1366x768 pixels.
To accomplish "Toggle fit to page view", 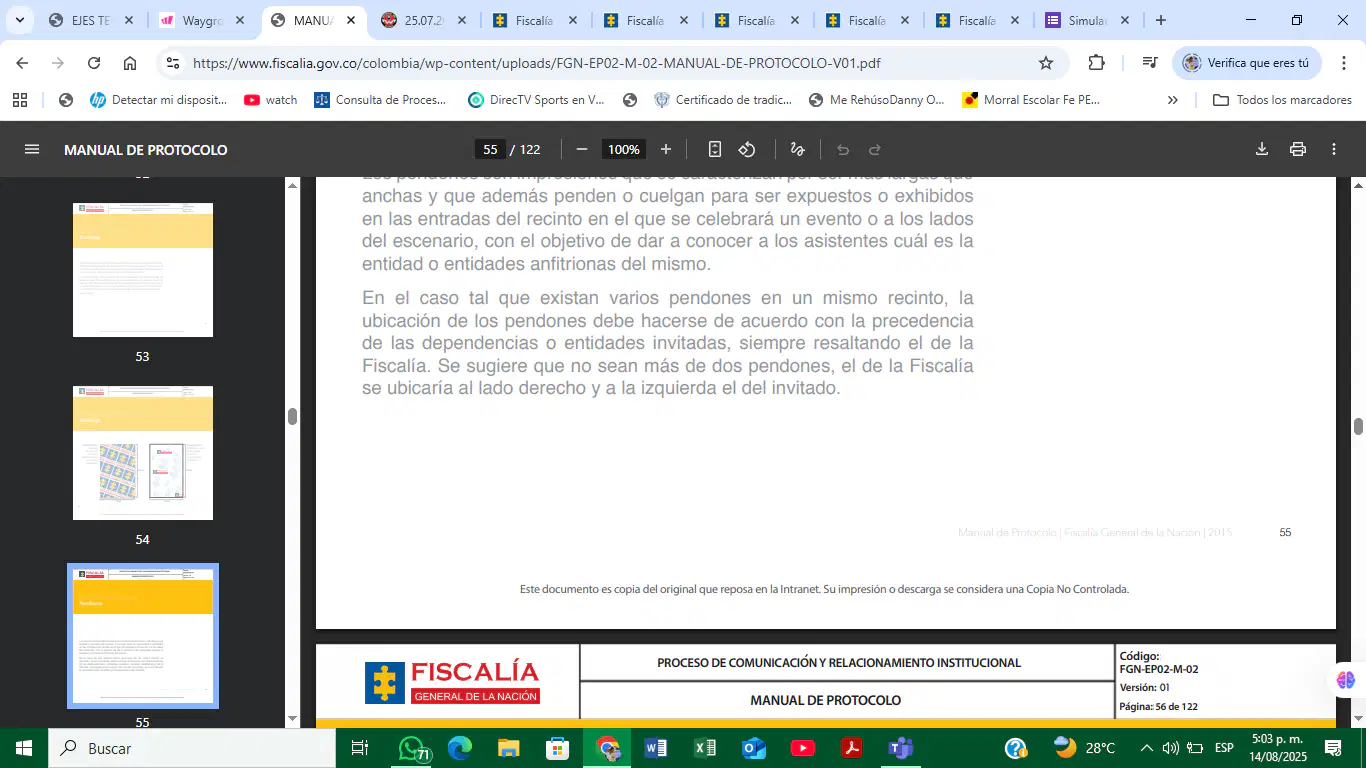I will click(x=715, y=150).
